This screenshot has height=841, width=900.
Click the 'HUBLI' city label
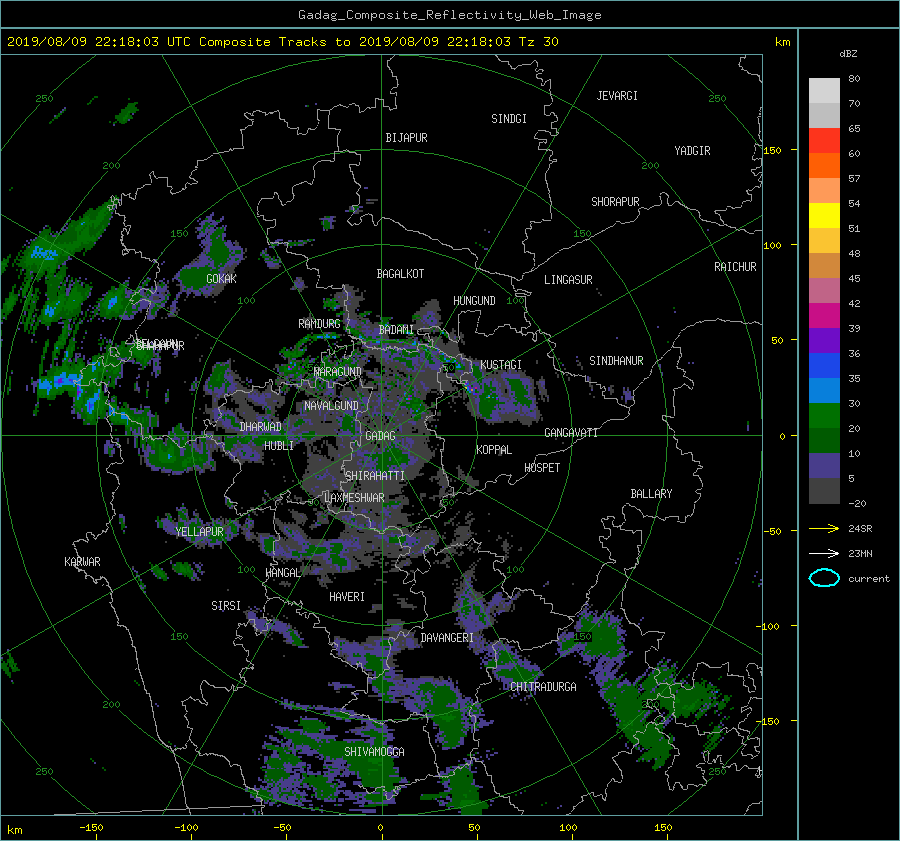(278, 446)
